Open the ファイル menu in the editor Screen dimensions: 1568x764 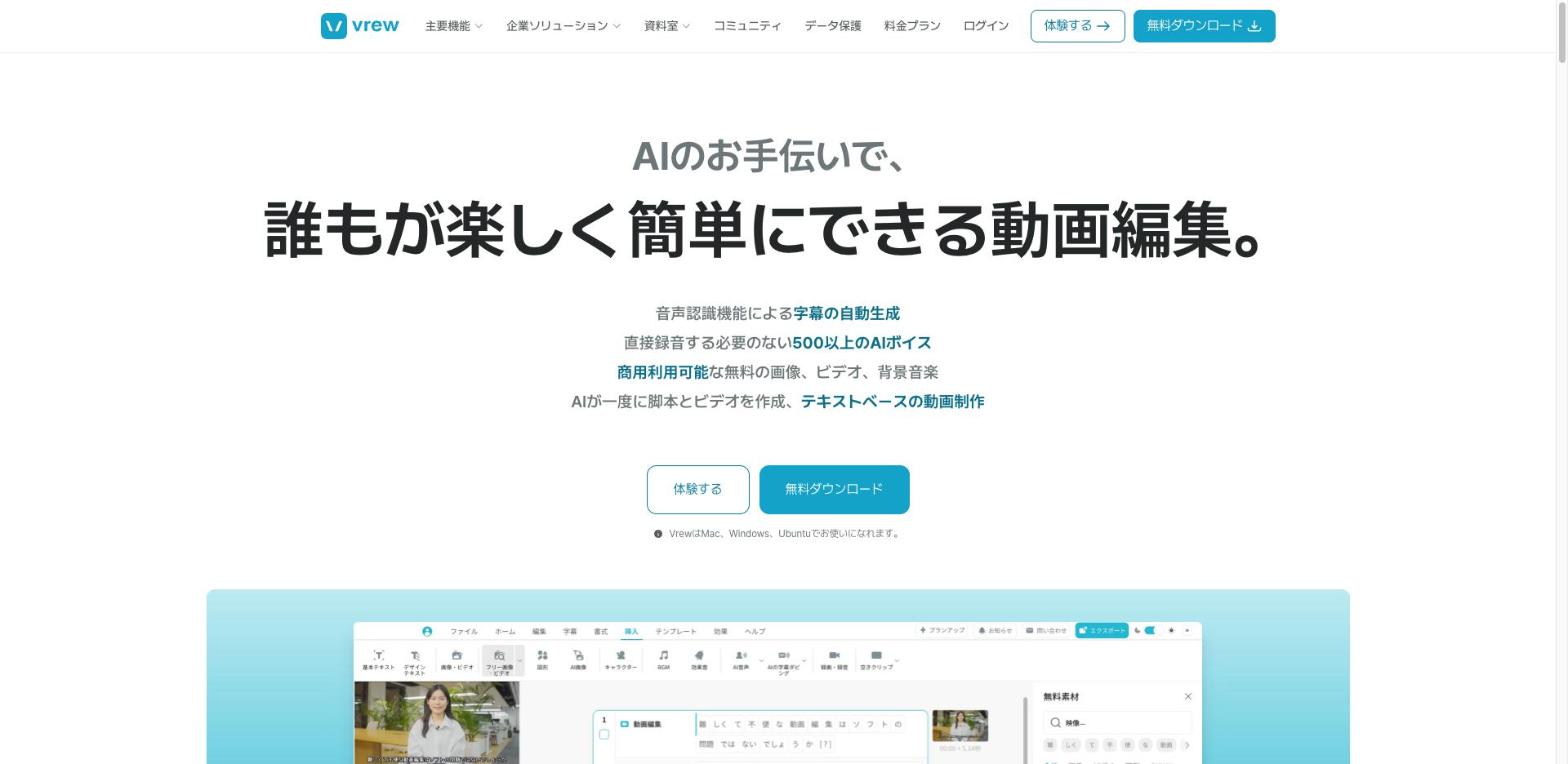coord(464,631)
